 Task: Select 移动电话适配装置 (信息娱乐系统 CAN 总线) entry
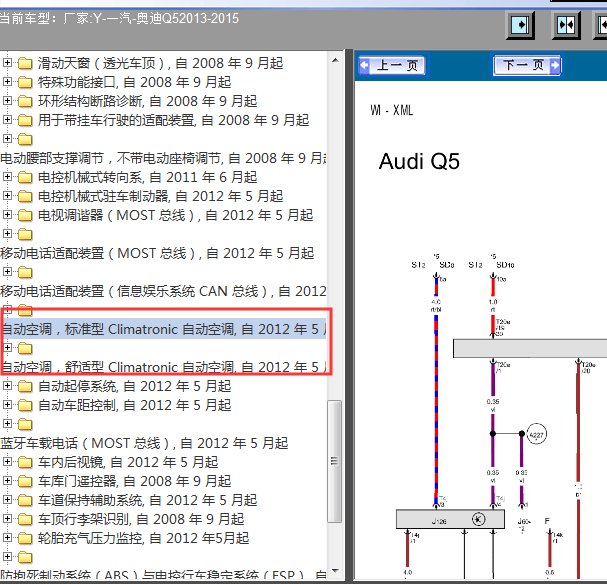[x=163, y=291]
